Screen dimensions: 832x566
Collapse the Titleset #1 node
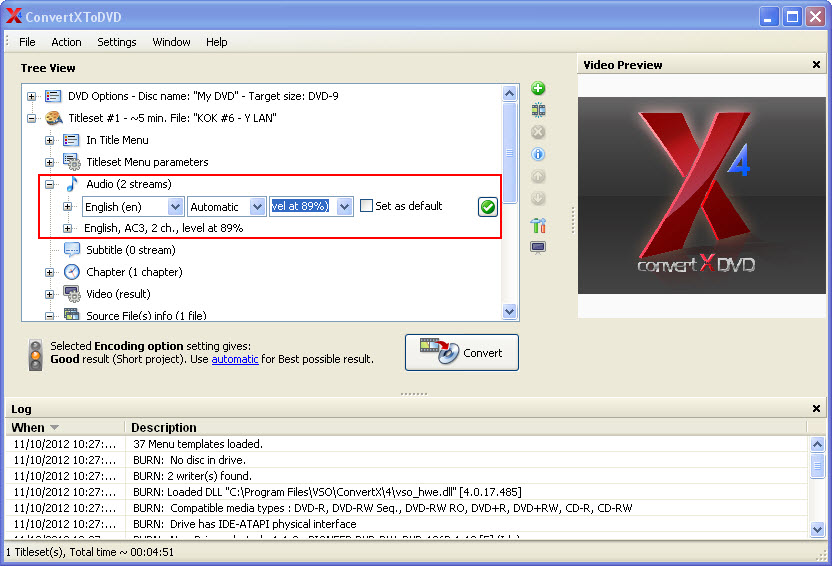coord(32,118)
